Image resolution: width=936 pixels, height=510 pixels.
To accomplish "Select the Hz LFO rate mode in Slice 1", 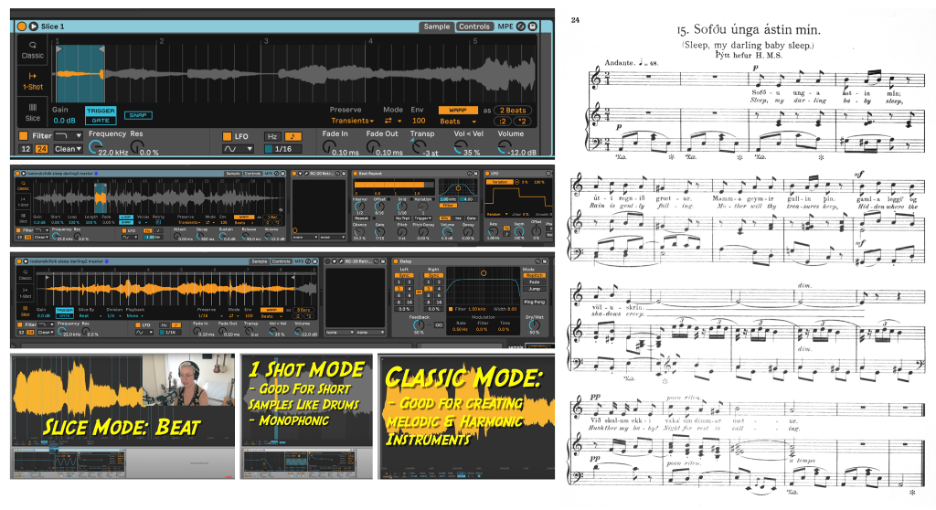I will [x=272, y=136].
